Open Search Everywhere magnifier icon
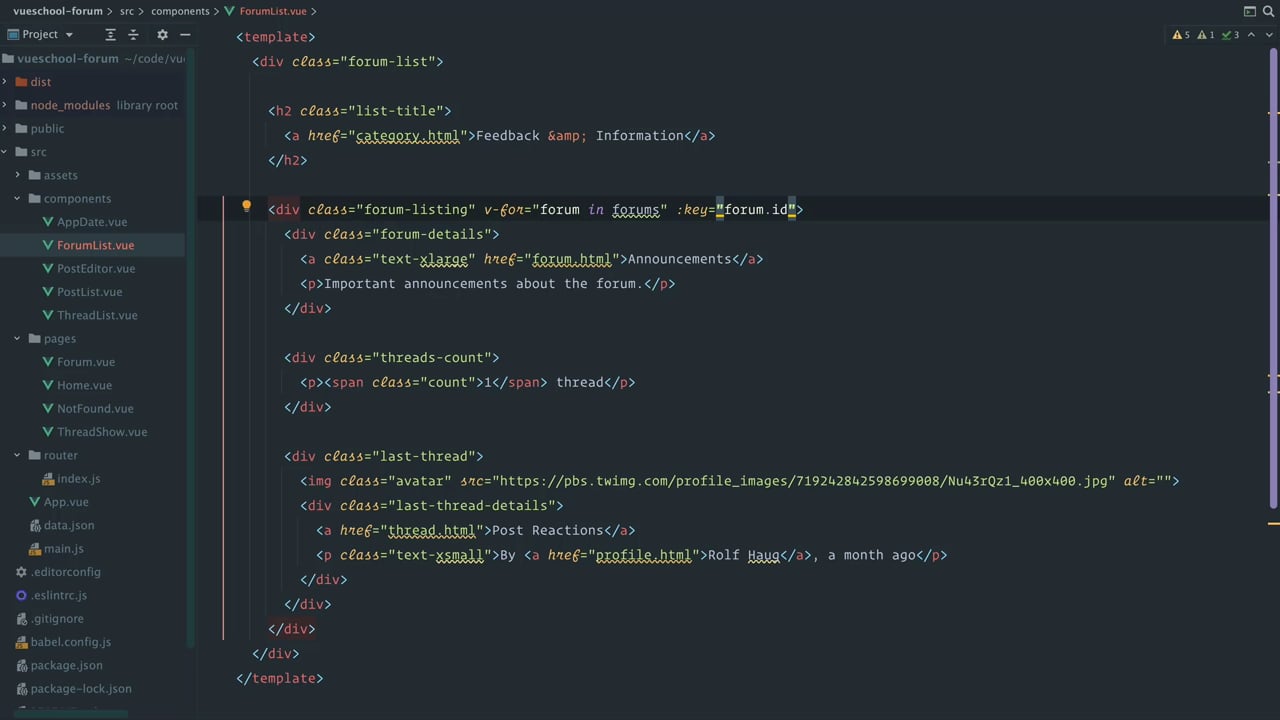Viewport: 1280px width, 720px height. [x=1269, y=11]
